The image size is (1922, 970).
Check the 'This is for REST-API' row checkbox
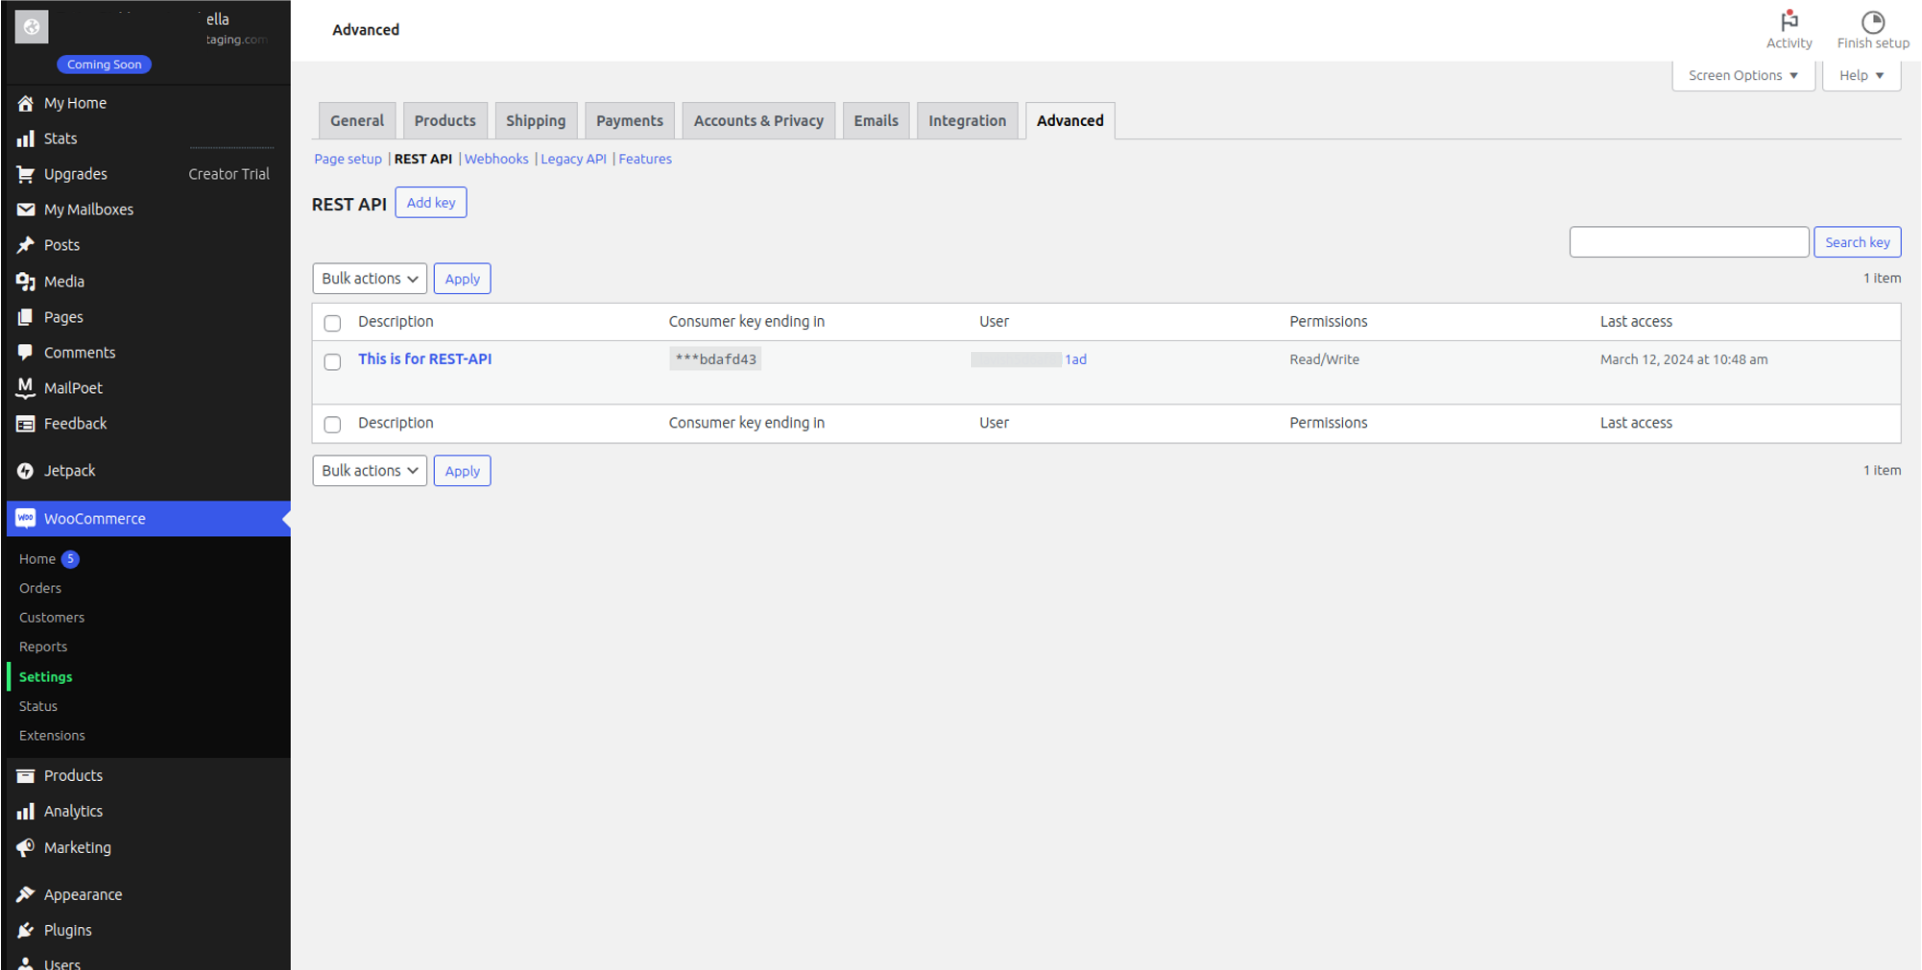[x=333, y=362]
